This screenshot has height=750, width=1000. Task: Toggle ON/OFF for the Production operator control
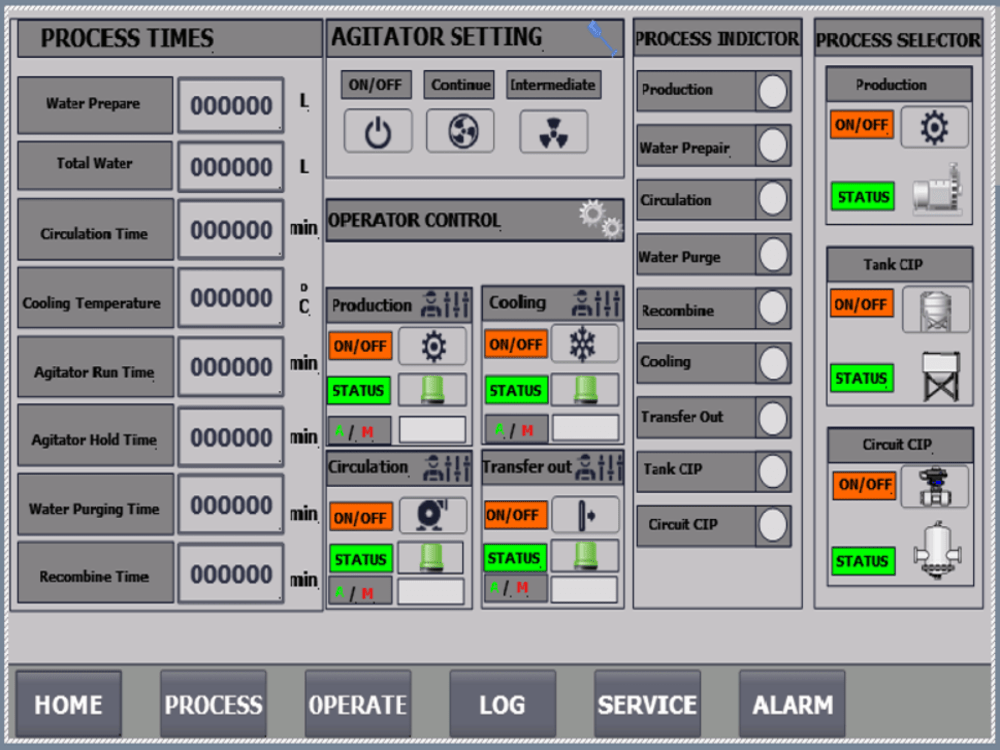360,345
